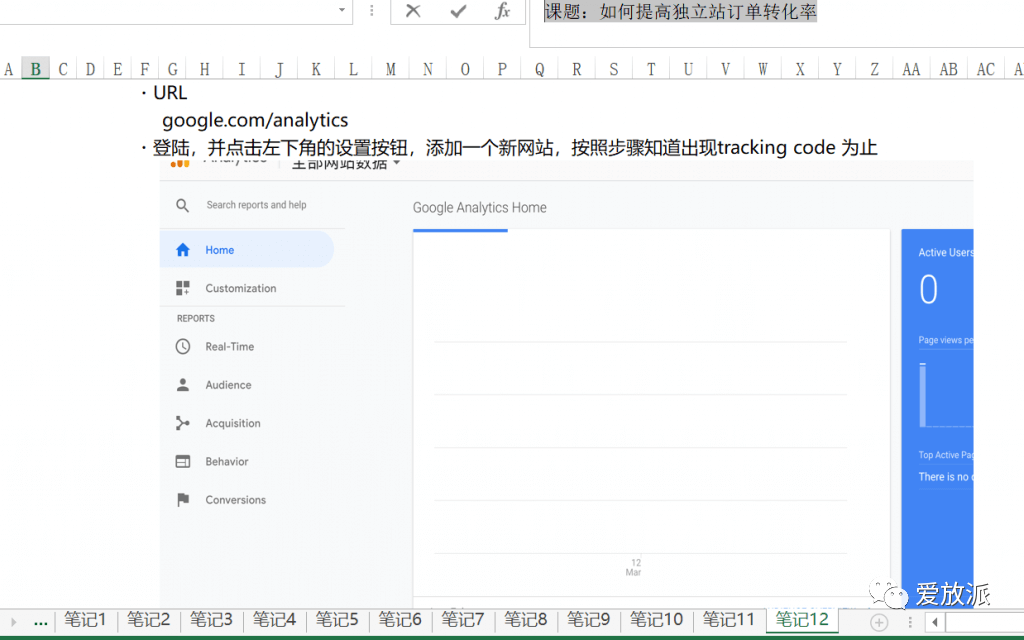
Task: Click the Active Users count 0
Action: [929, 290]
